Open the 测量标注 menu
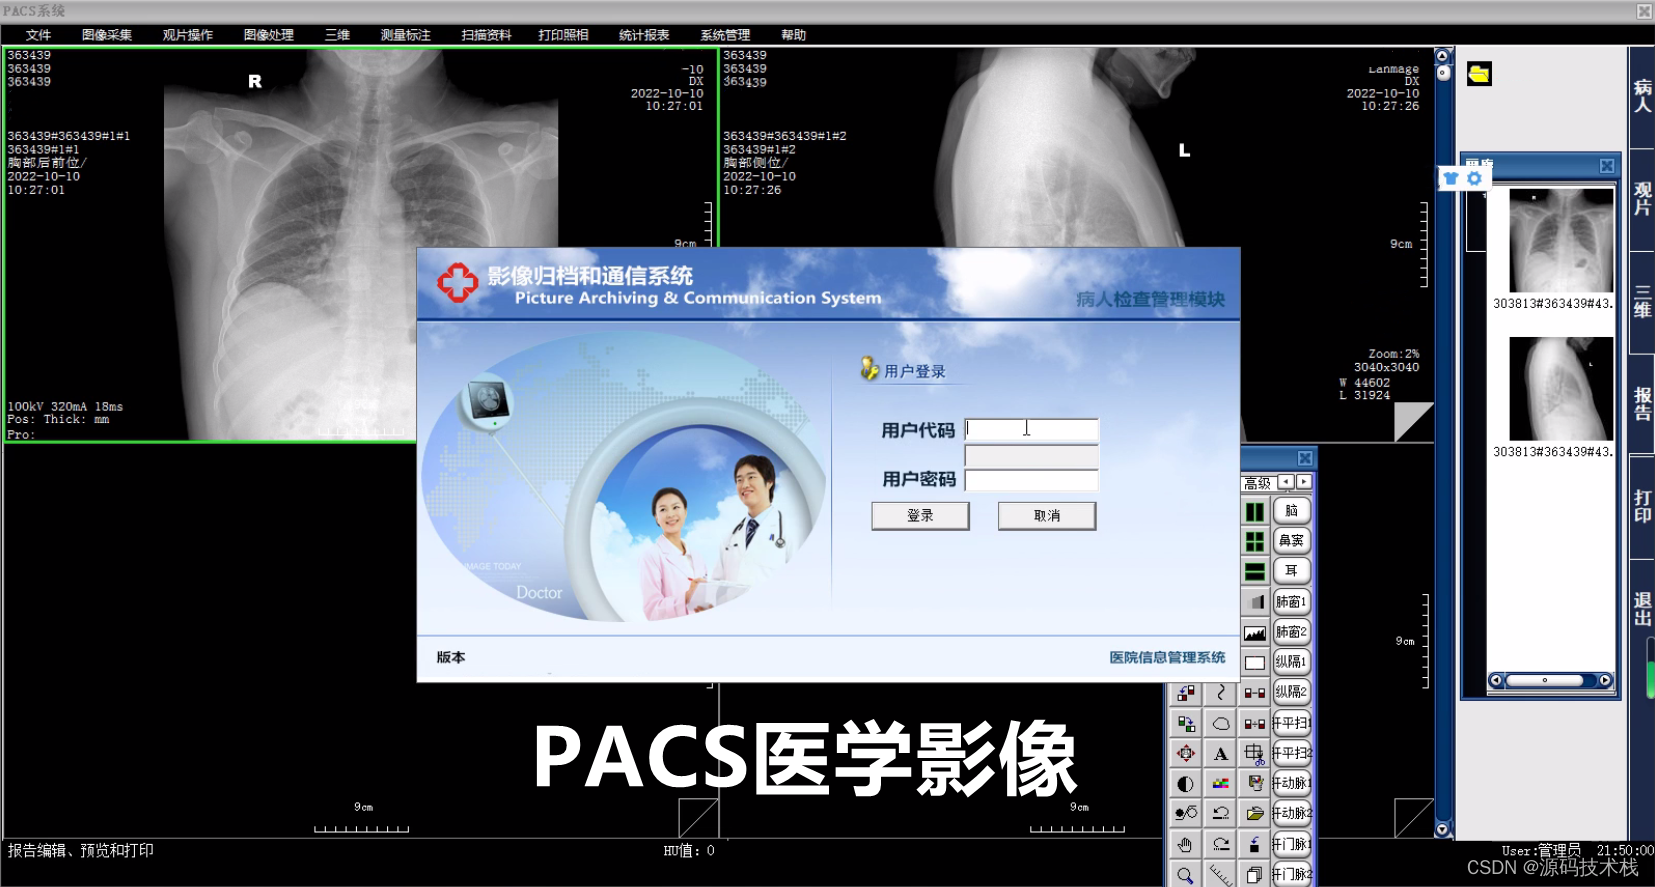The image size is (1655, 887). (405, 35)
